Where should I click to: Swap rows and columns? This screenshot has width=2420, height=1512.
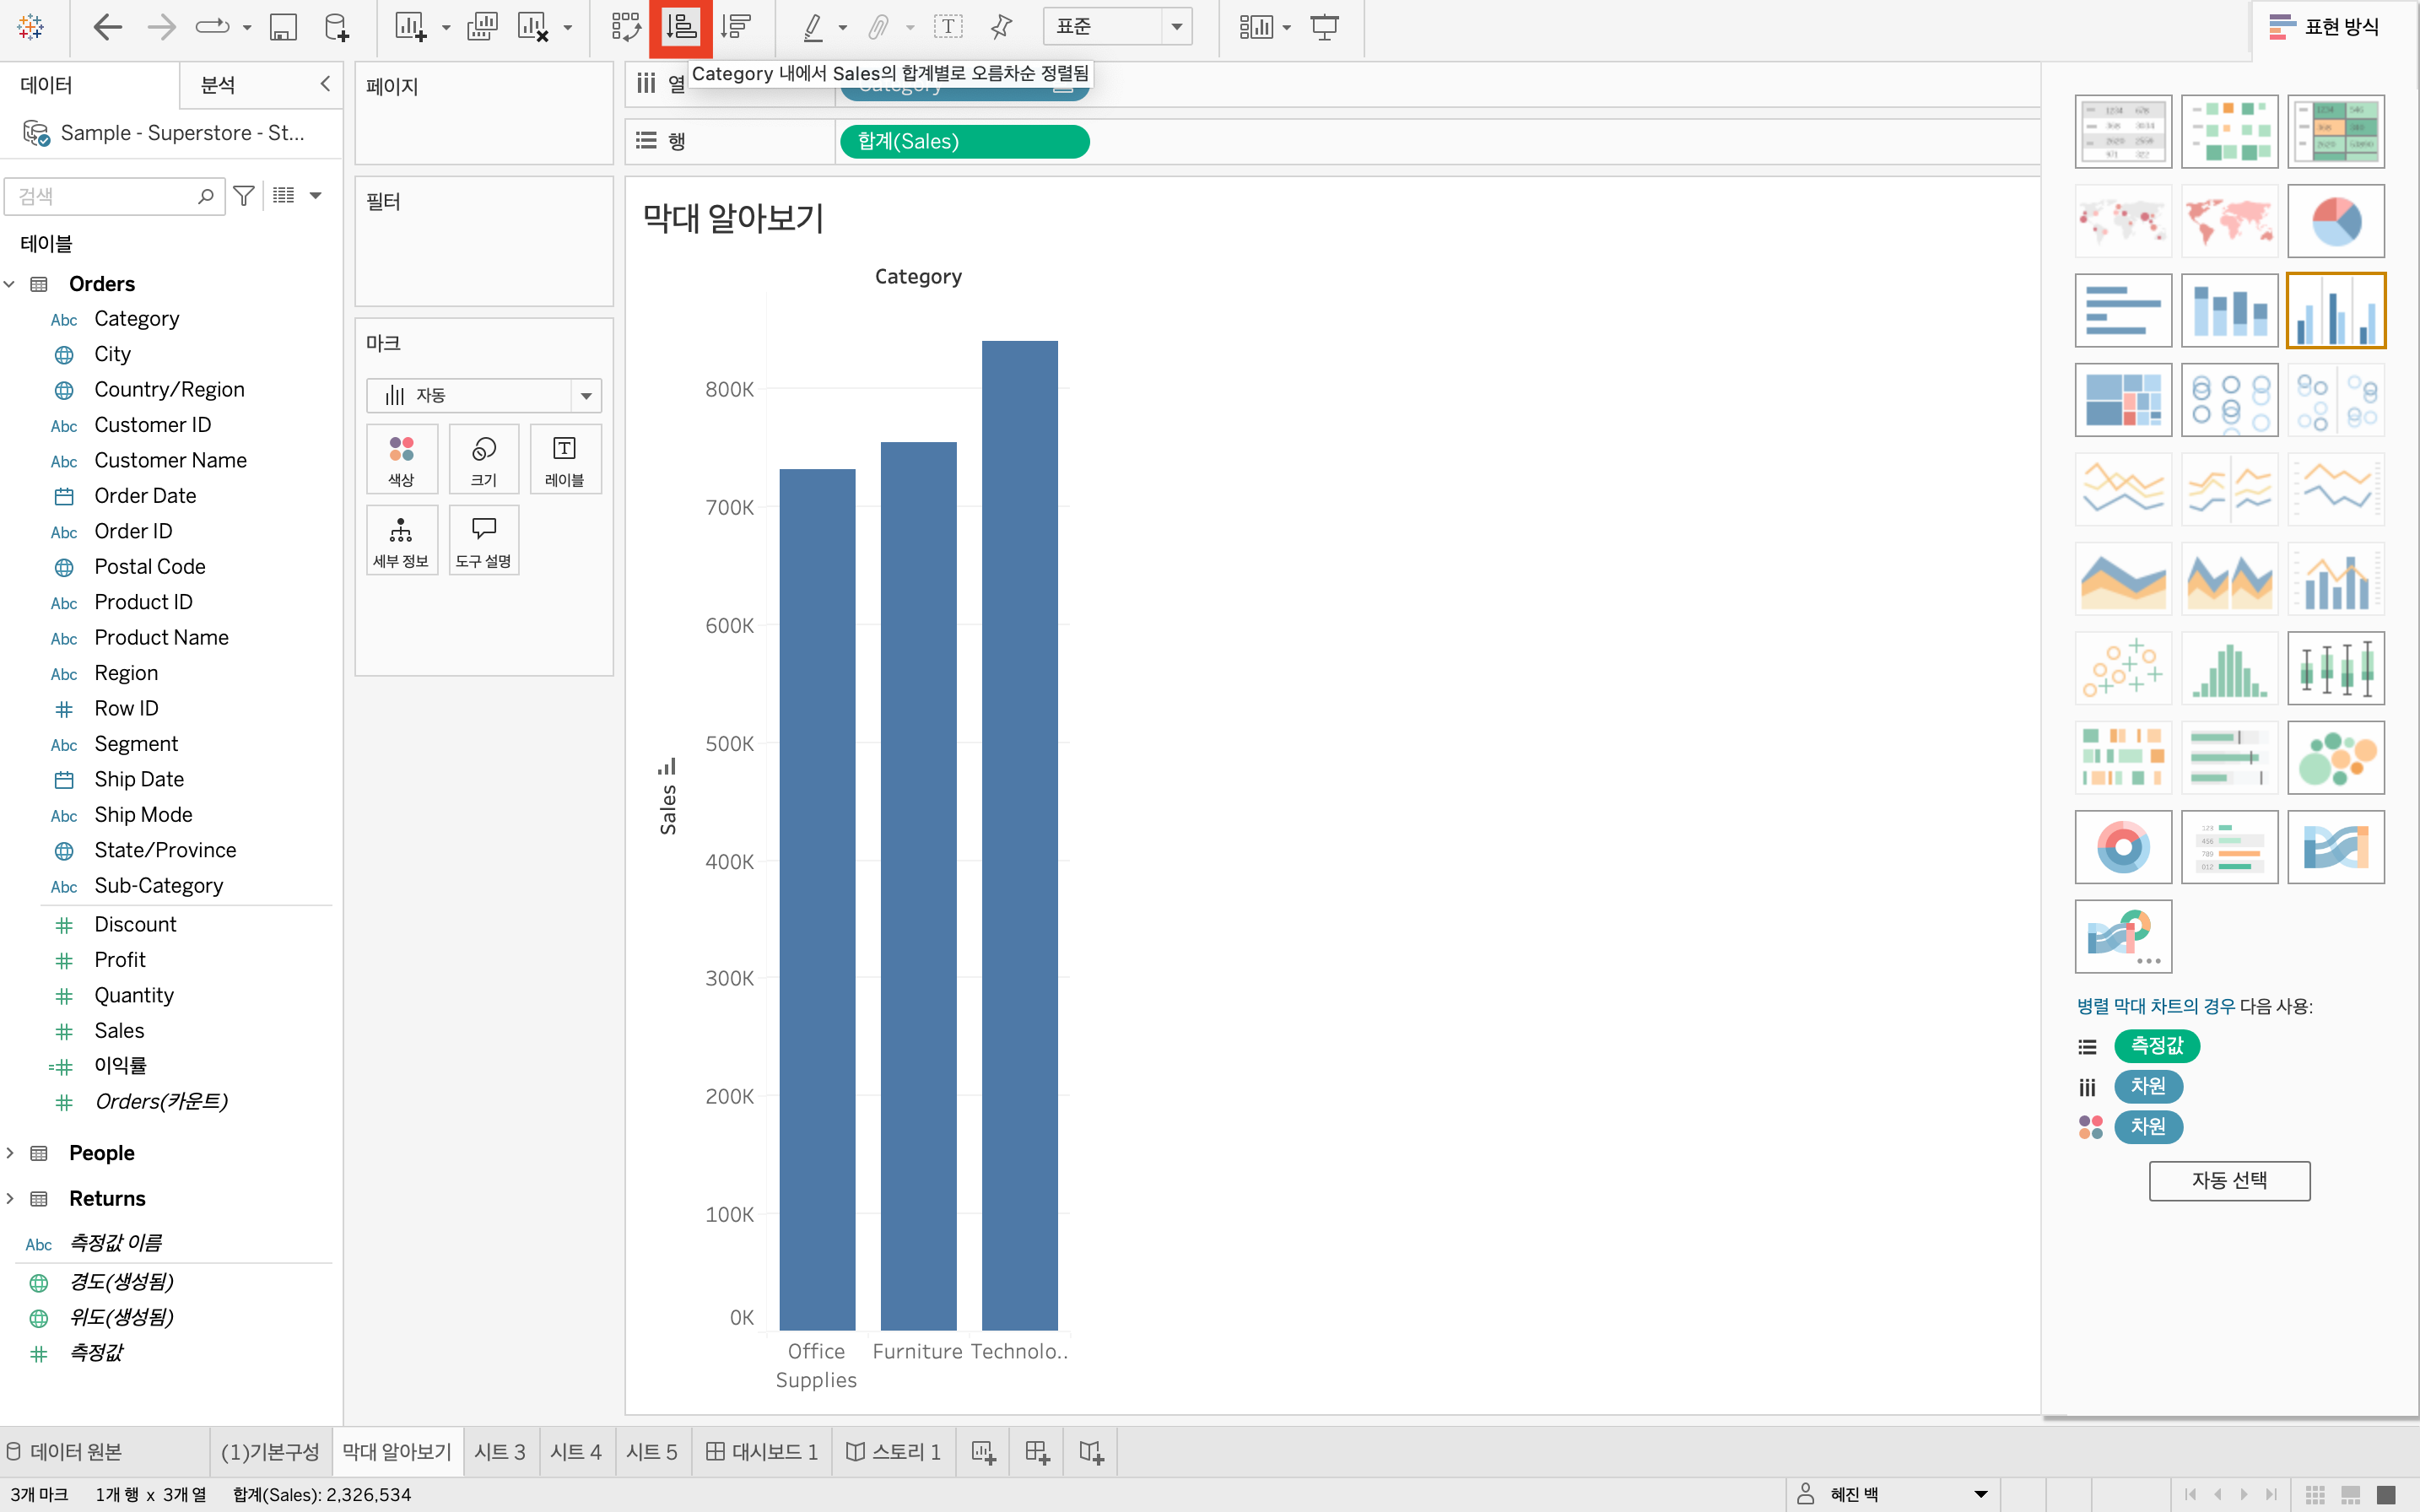point(626,27)
